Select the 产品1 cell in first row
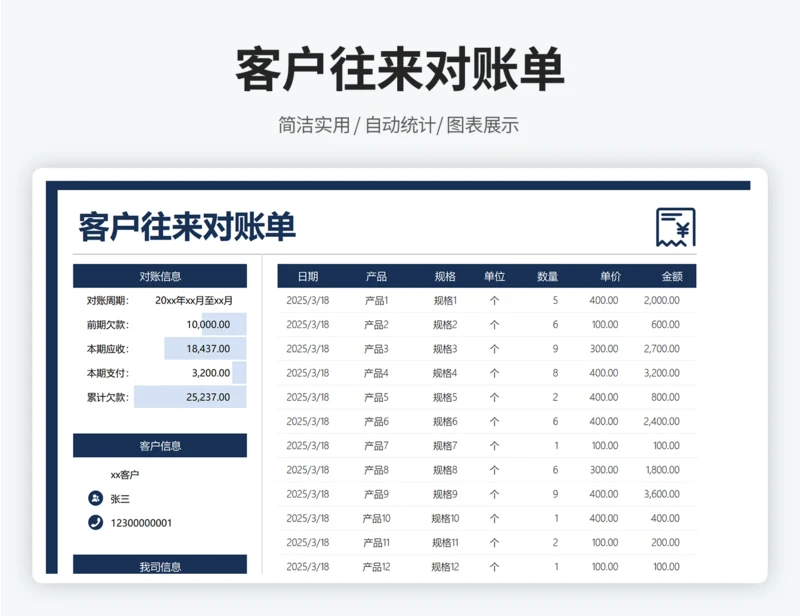Image resolution: width=800 pixels, height=616 pixels. point(376,300)
